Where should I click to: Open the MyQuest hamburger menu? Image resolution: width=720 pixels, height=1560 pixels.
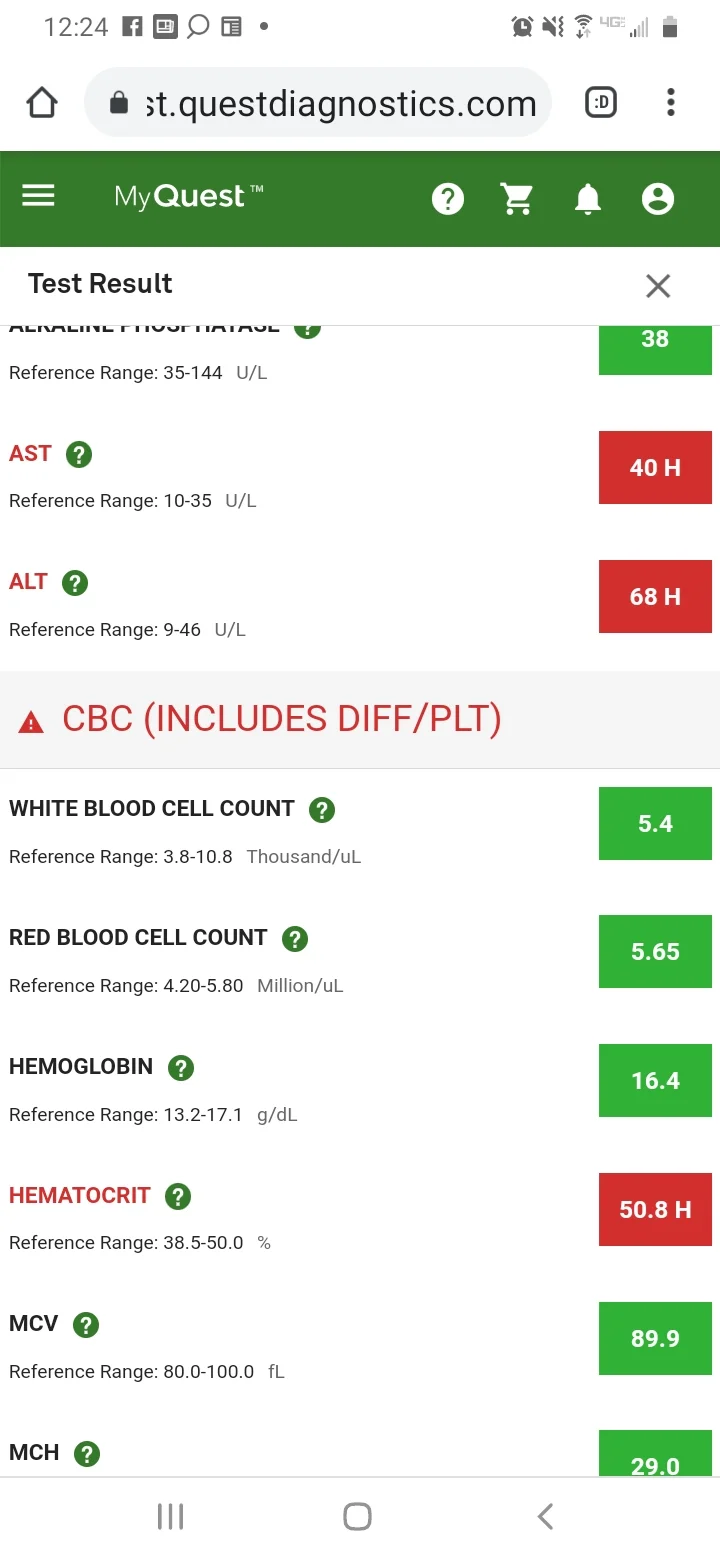coord(38,196)
